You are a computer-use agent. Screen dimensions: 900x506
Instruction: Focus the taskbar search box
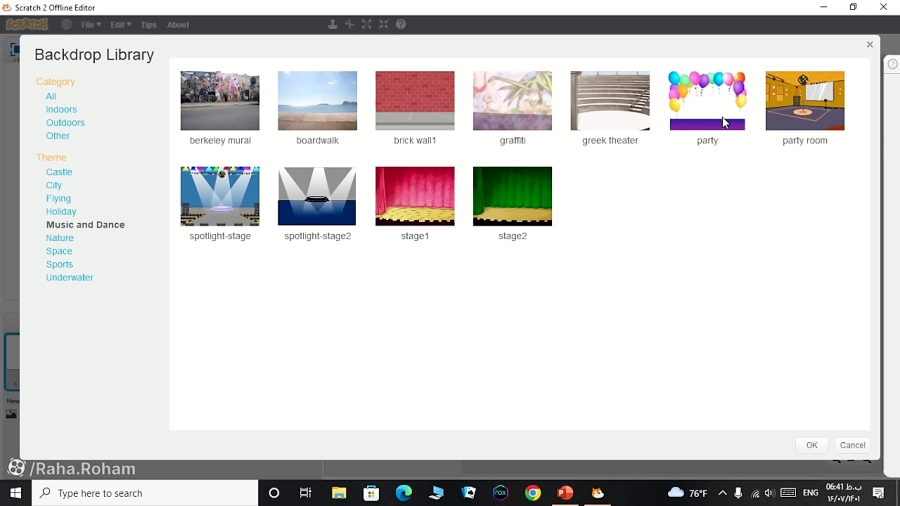tap(145, 493)
